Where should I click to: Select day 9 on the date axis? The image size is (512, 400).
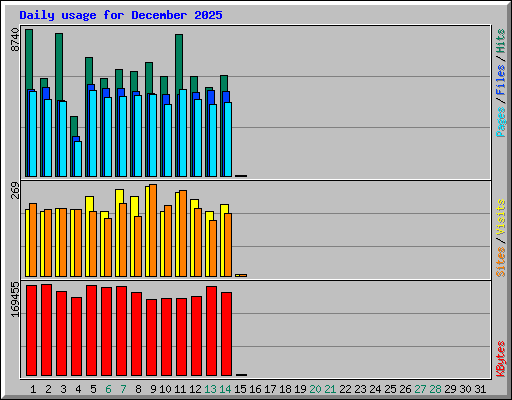pos(153,389)
